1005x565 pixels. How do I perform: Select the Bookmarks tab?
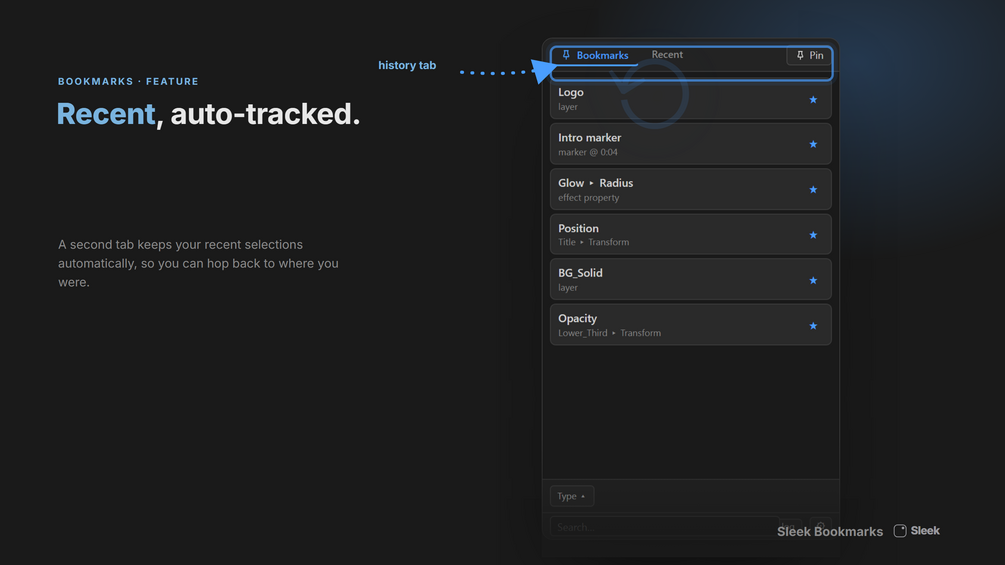(x=595, y=55)
